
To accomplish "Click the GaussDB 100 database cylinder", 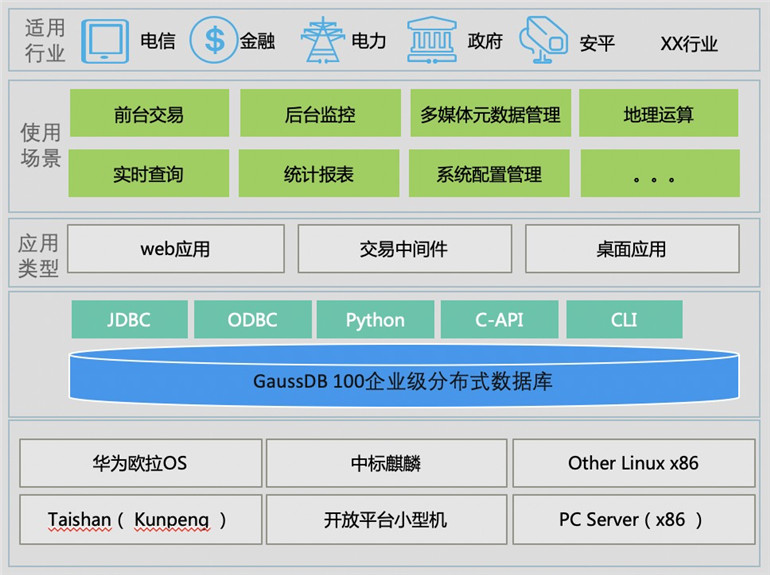I will point(404,376).
